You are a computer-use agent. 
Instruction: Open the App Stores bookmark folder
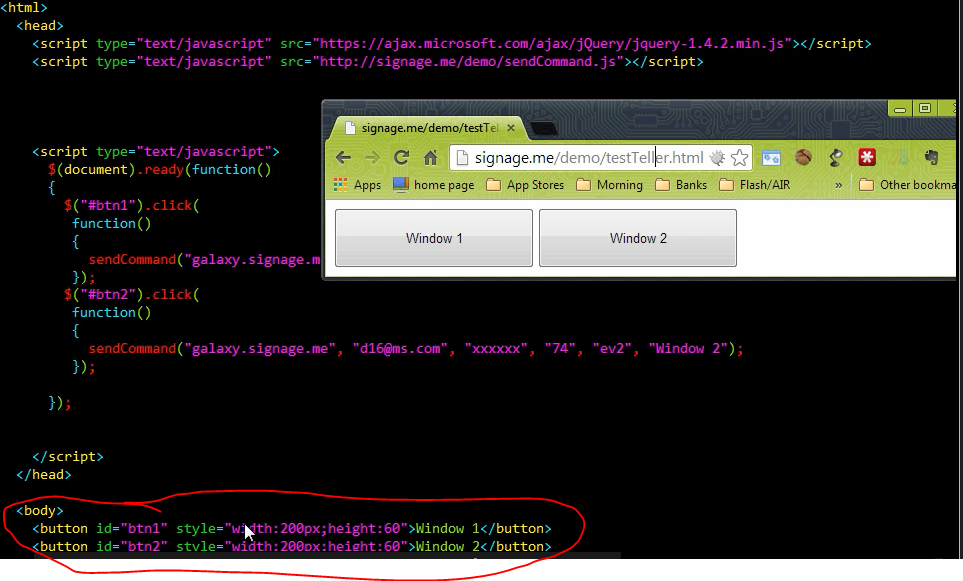(525, 185)
